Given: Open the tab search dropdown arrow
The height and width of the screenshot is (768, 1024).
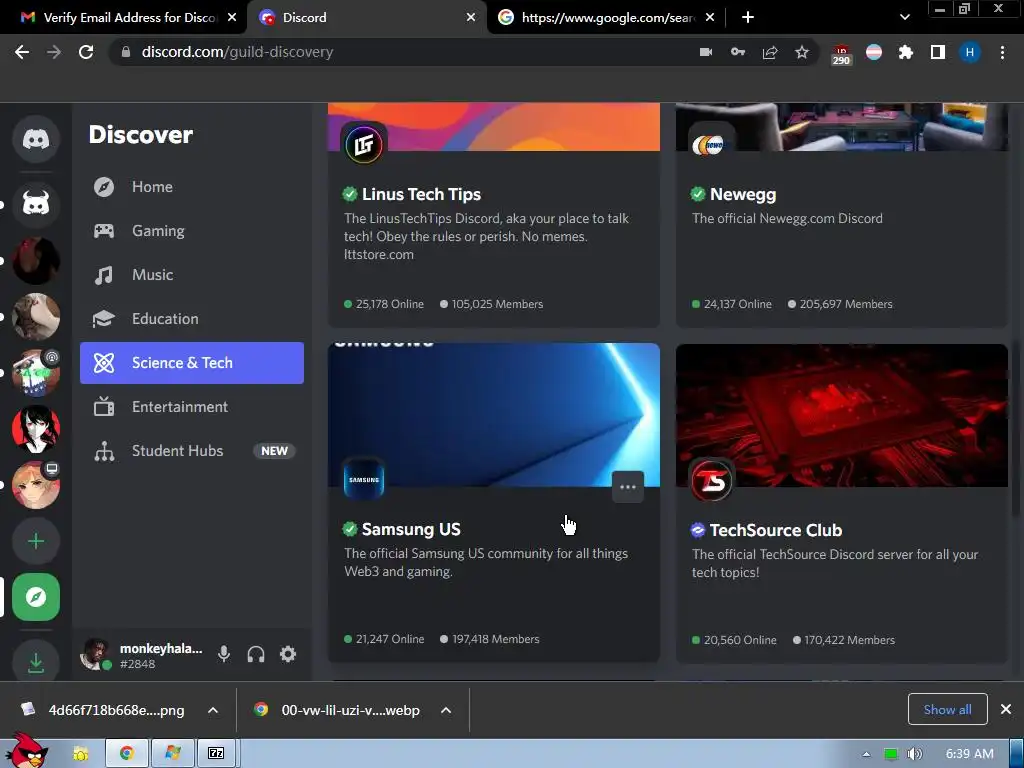Looking at the screenshot, I should point(904,17).
